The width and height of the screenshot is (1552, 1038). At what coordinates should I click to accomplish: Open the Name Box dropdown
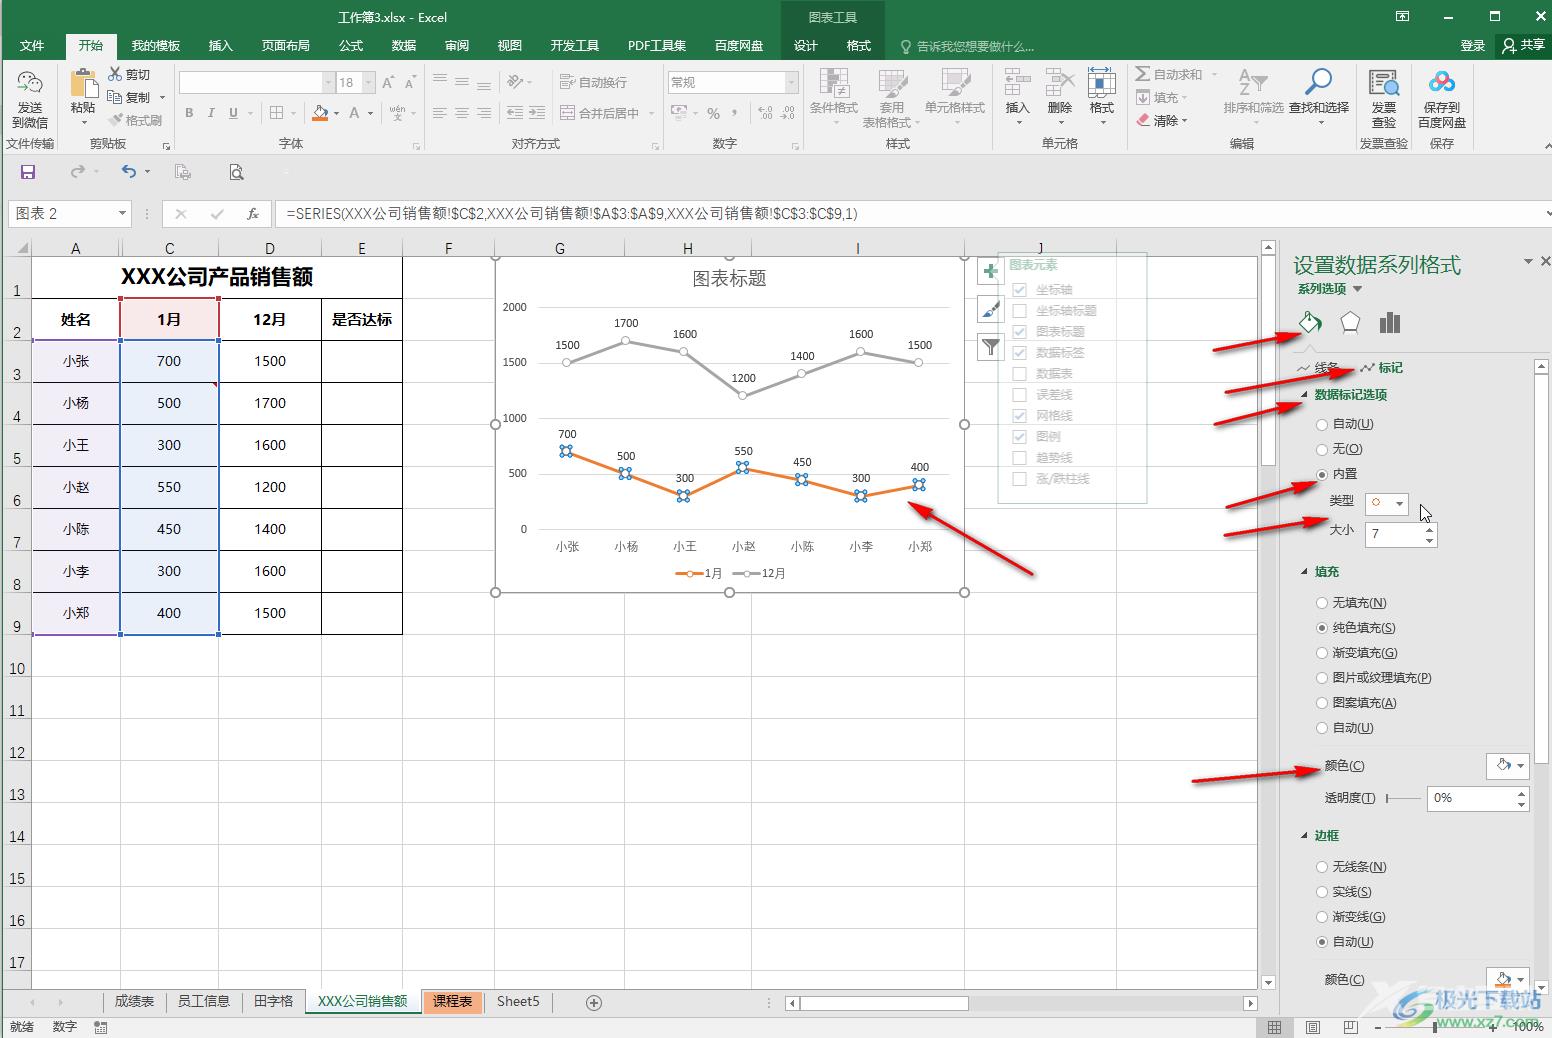coord(122,213)
